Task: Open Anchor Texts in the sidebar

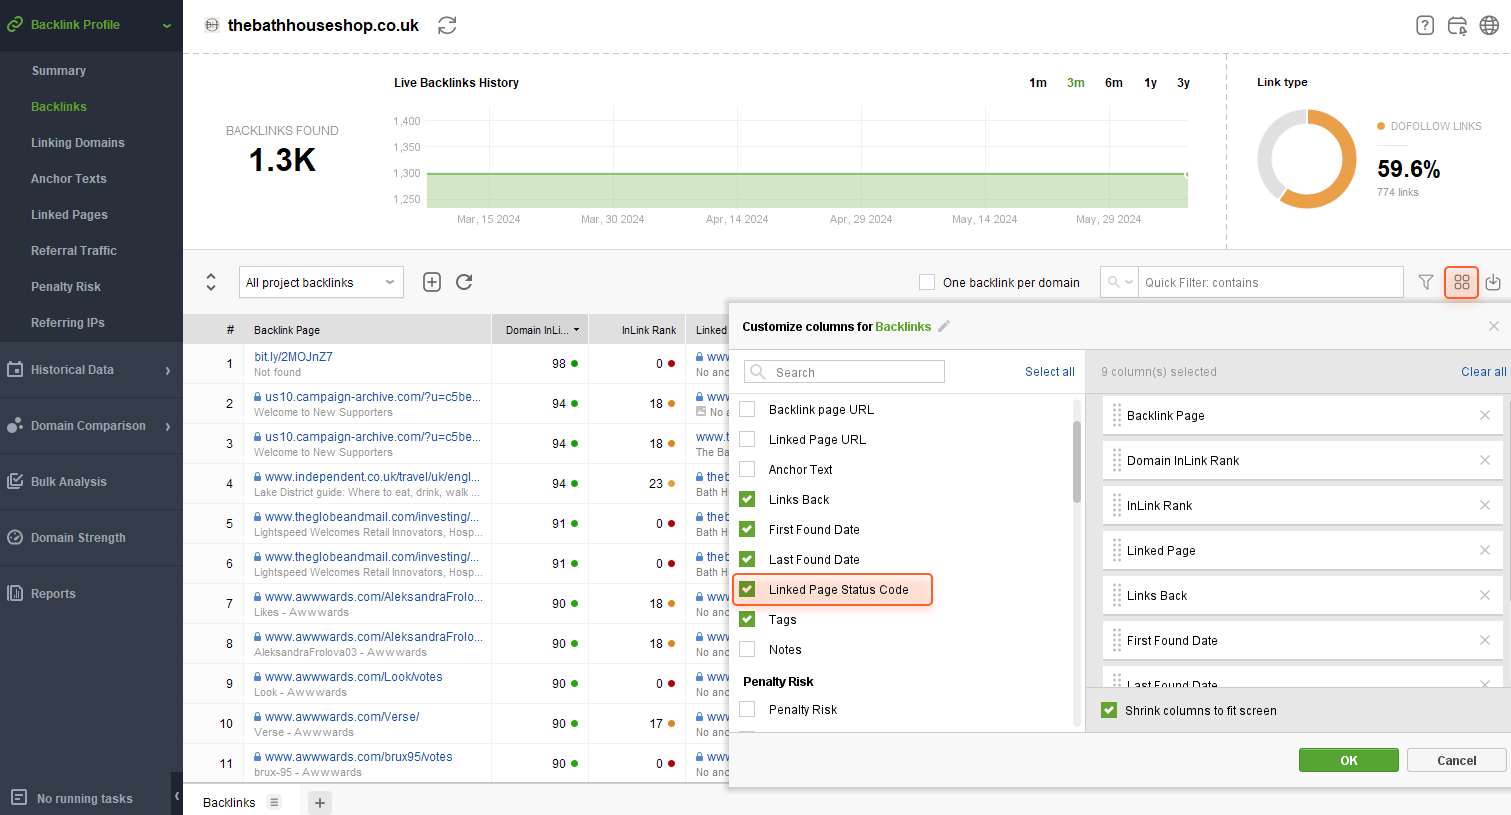Action: [x=69, y=179]
